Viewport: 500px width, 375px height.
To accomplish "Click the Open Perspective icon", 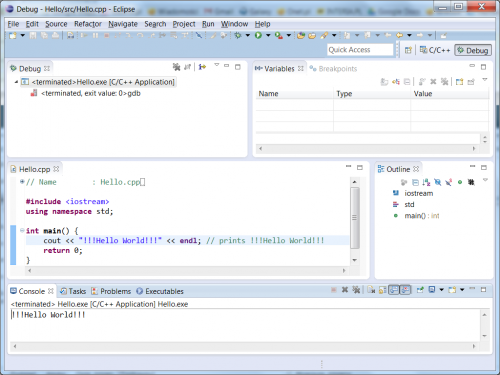I will coord(408,50).
